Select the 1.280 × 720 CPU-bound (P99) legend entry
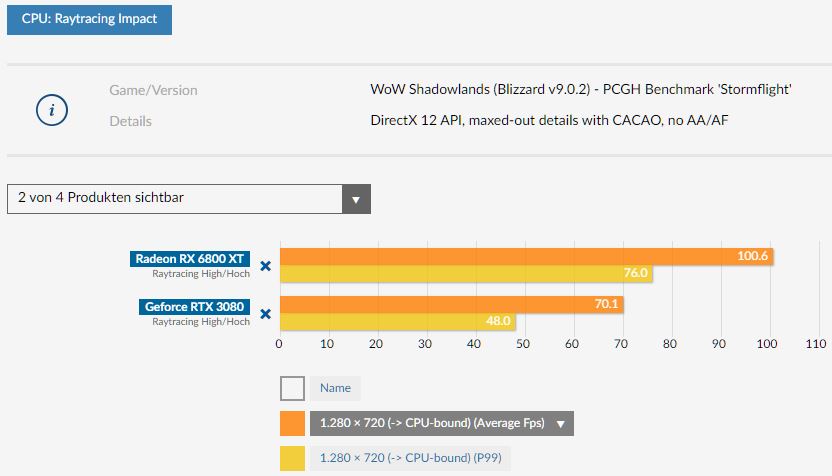The height and width of the screenshot is (476, 832). [x=410, y=458]
